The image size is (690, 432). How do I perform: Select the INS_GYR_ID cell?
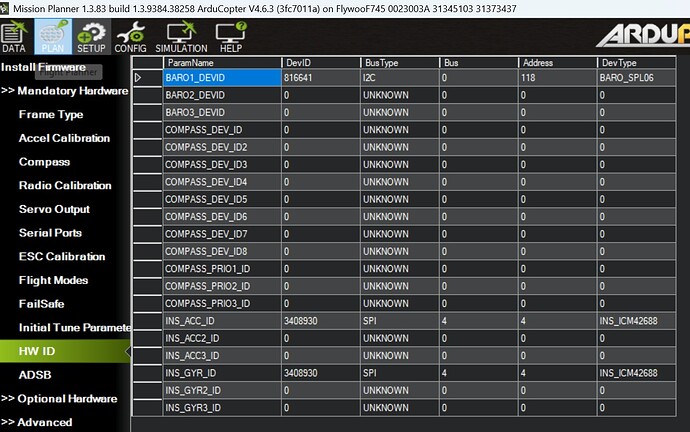[222, 373]
